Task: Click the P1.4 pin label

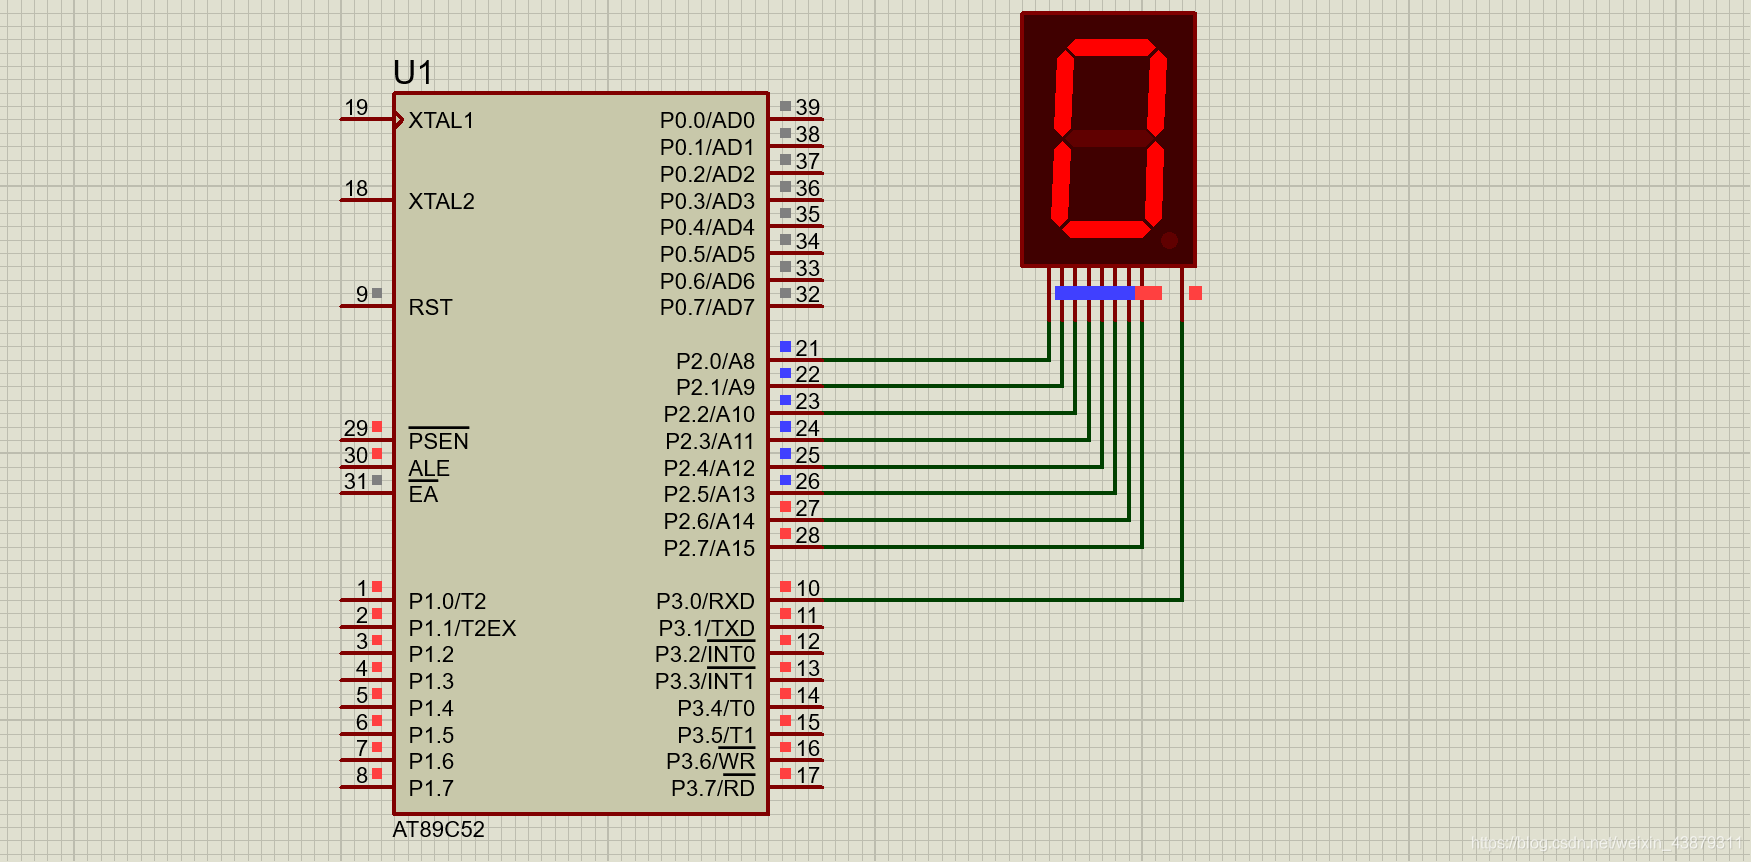Action: [431, 708]
